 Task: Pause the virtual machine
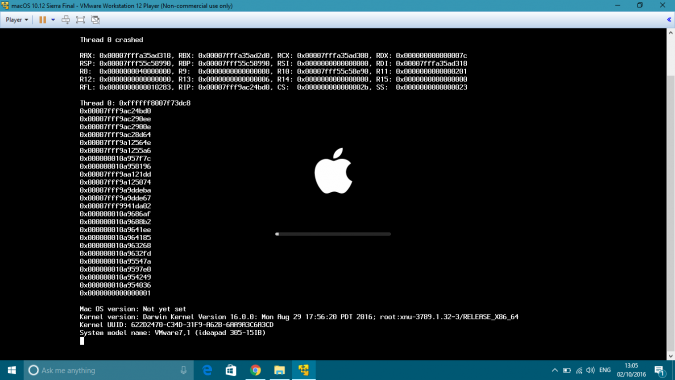[43, 20]
